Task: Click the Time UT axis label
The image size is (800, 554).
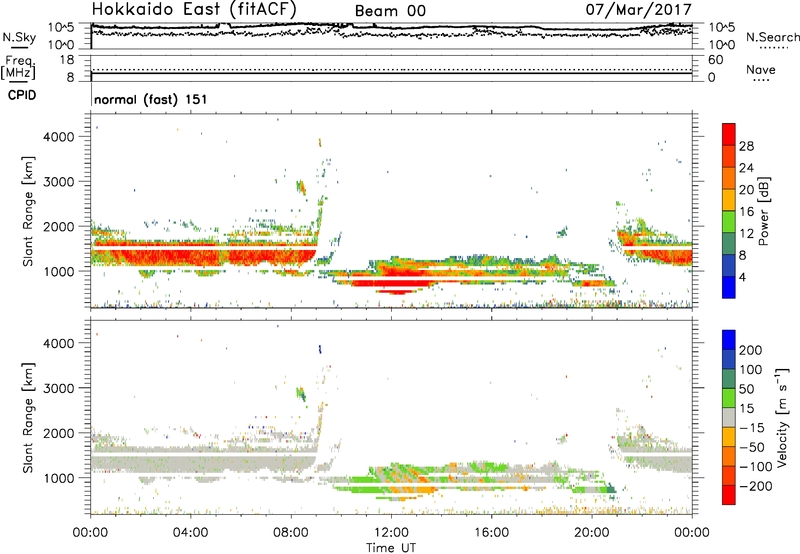Action: [x=391, y=548]
